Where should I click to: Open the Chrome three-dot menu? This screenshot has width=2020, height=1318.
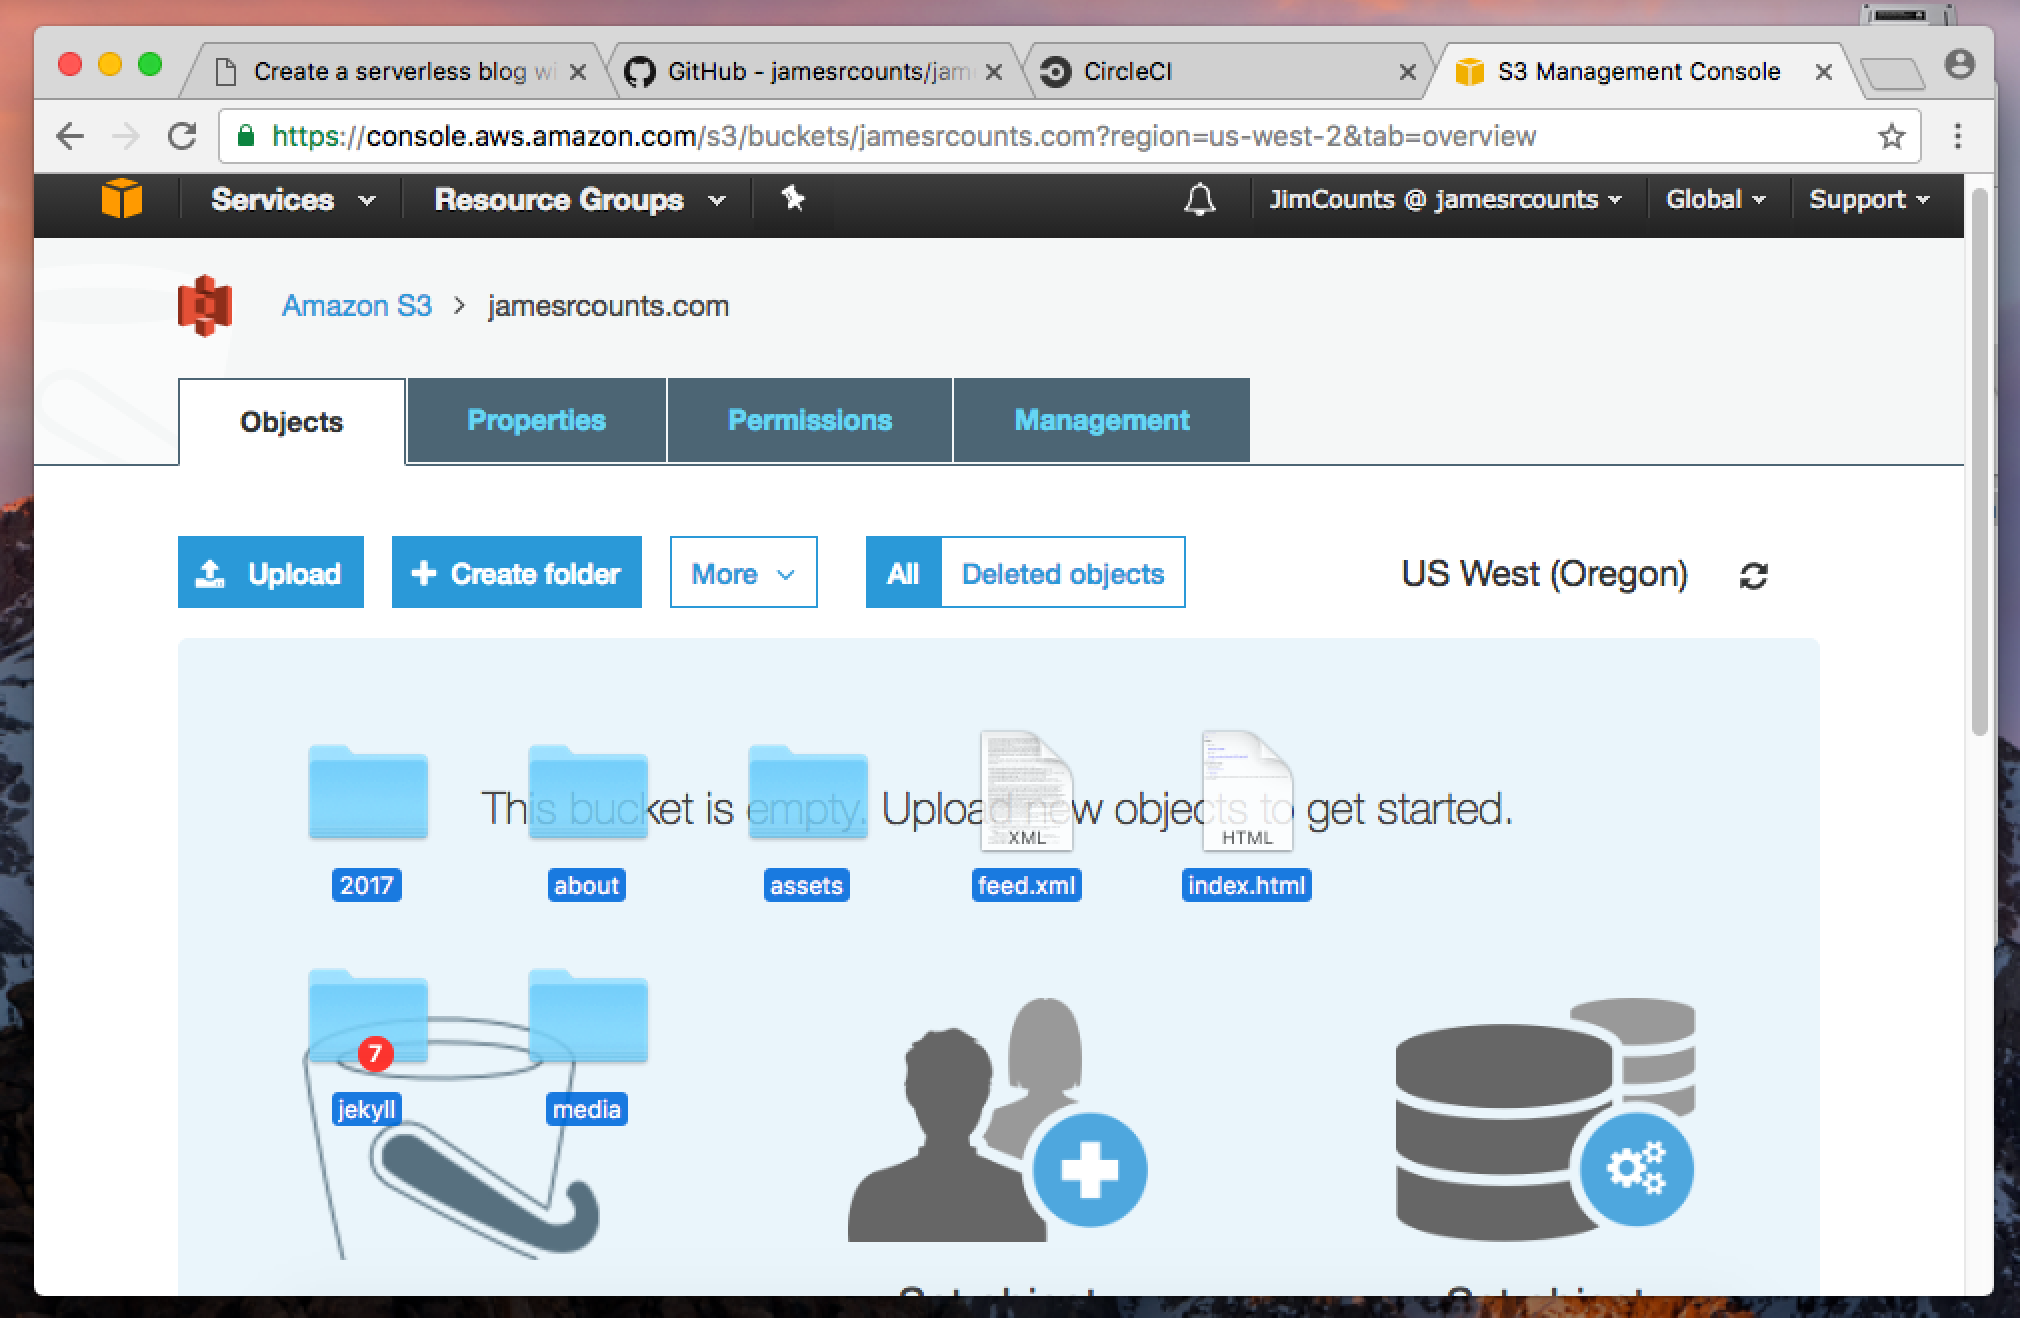coord(1958,136)
